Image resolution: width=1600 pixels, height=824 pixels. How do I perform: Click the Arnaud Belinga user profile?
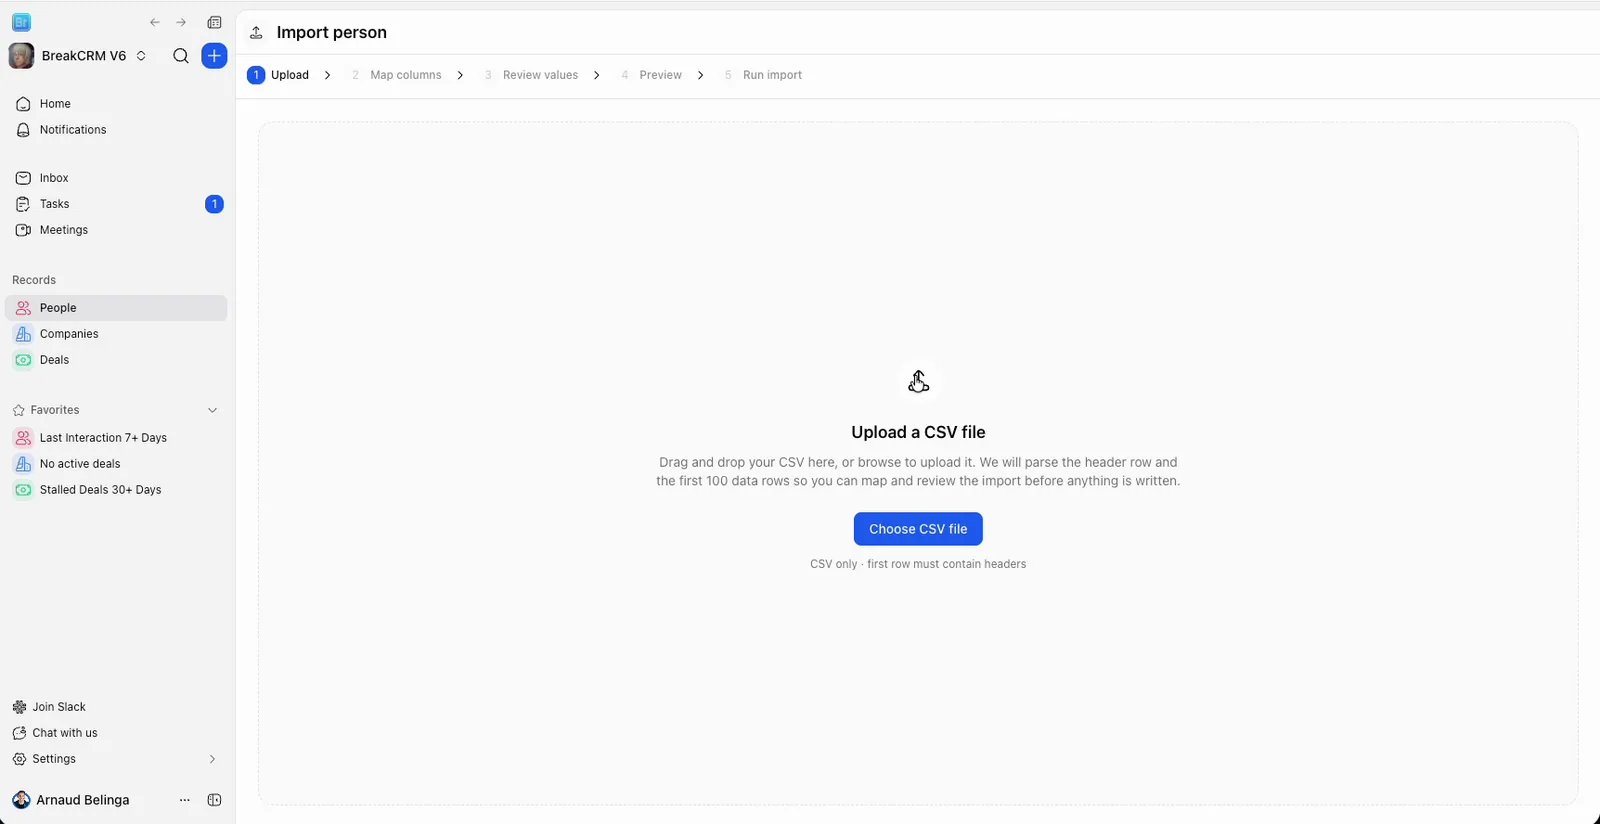tap(72, 800)
